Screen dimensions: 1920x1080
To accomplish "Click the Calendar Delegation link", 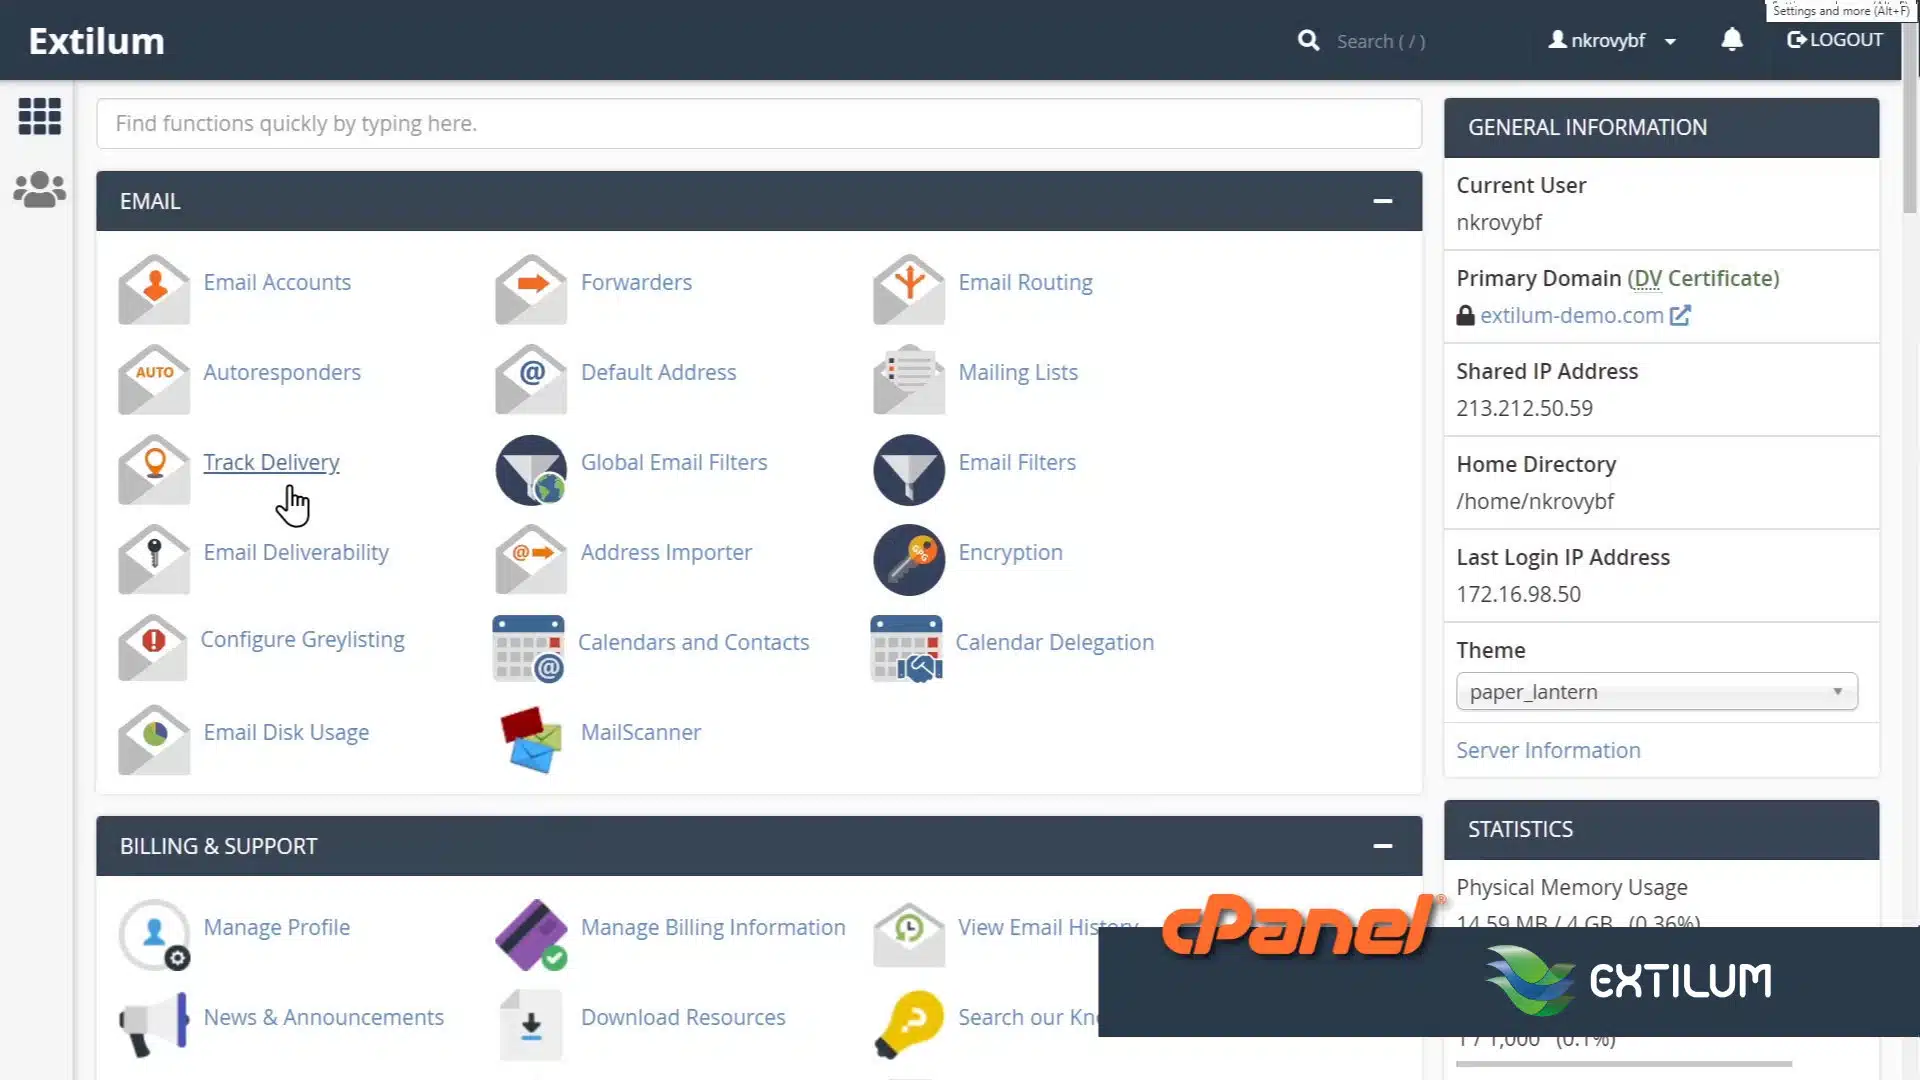I will [x=1054, y=642].
